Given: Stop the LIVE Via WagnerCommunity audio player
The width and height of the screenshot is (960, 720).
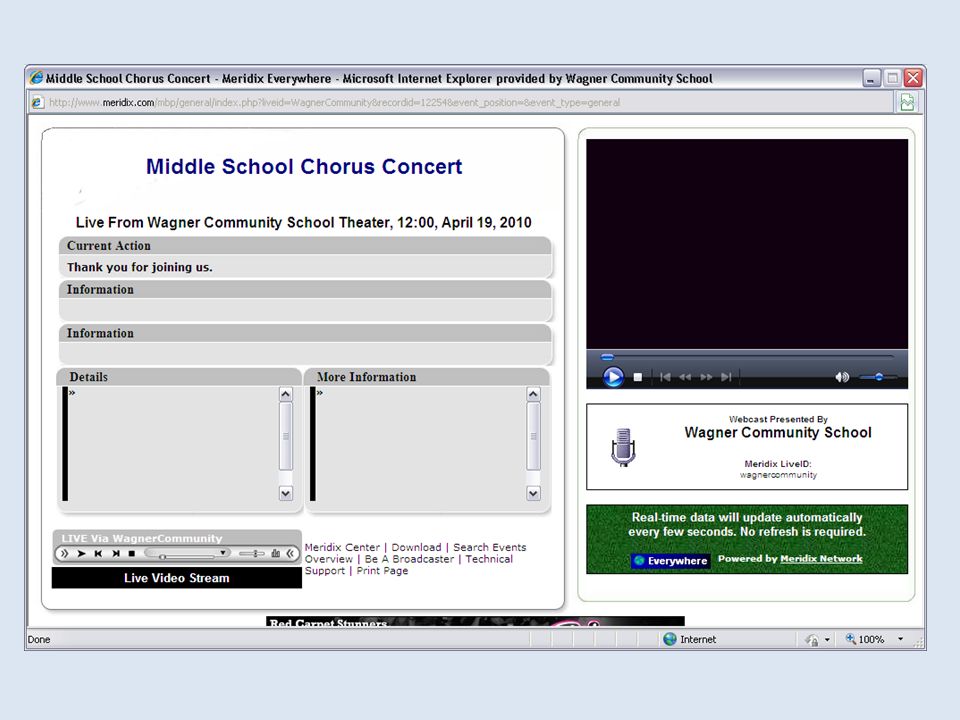Looking at the screenshot, I should pyautogui.click(x=132, y=553).
